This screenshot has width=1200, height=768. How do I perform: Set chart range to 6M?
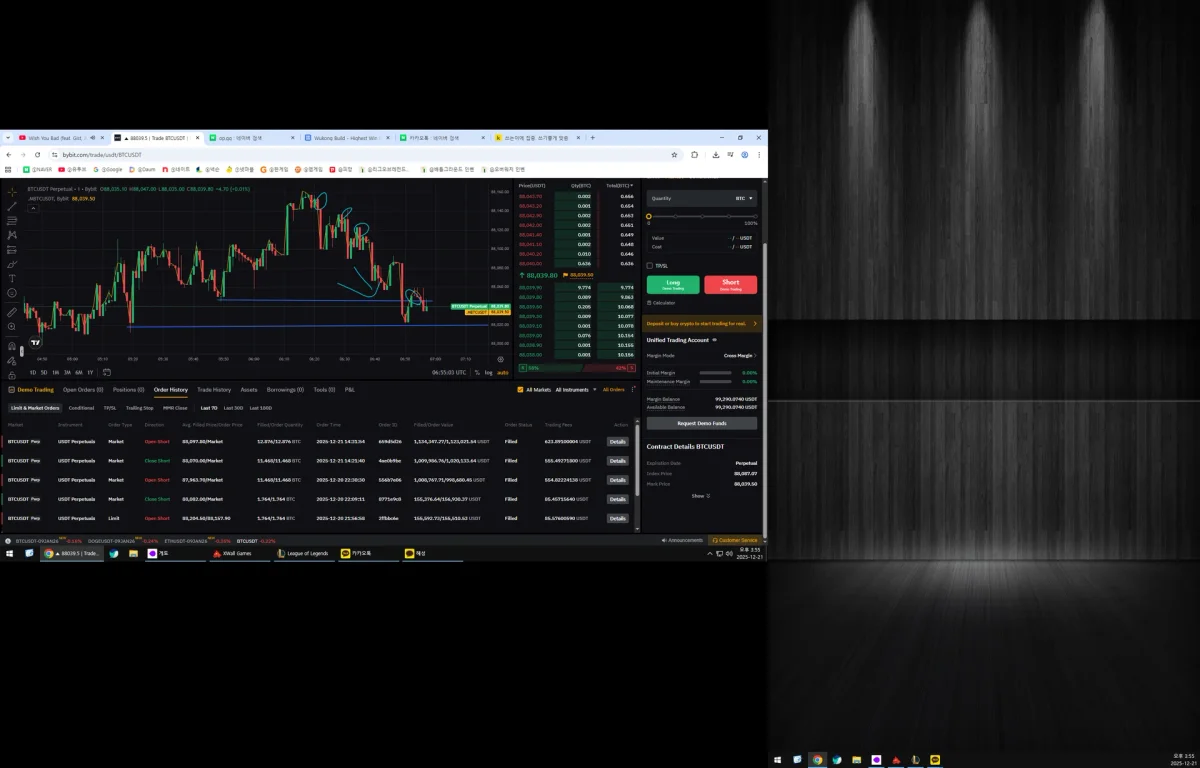point(78,372)
